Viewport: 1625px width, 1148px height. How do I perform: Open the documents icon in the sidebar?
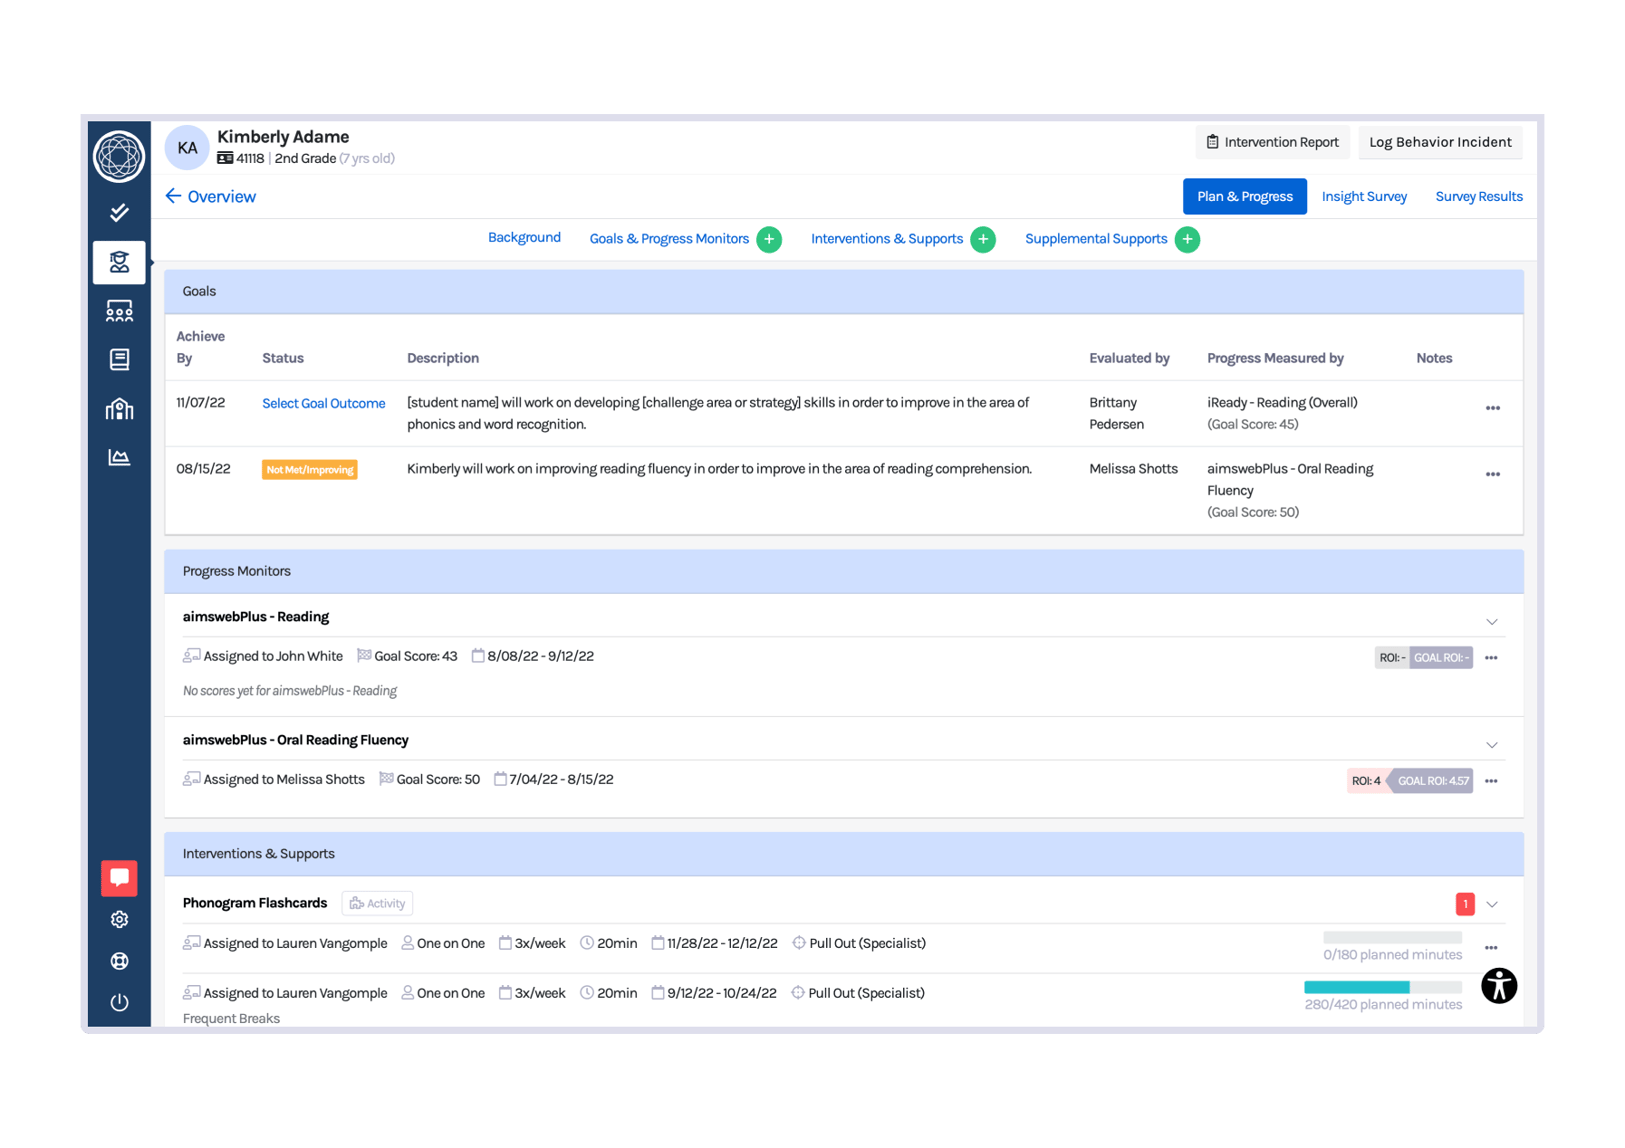pos(119,359)
